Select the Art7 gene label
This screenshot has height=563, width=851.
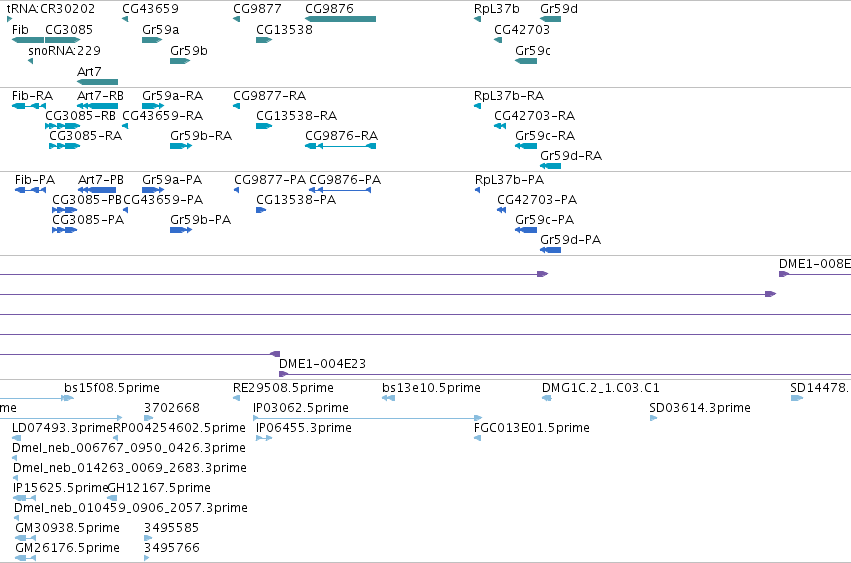[89, 72]
